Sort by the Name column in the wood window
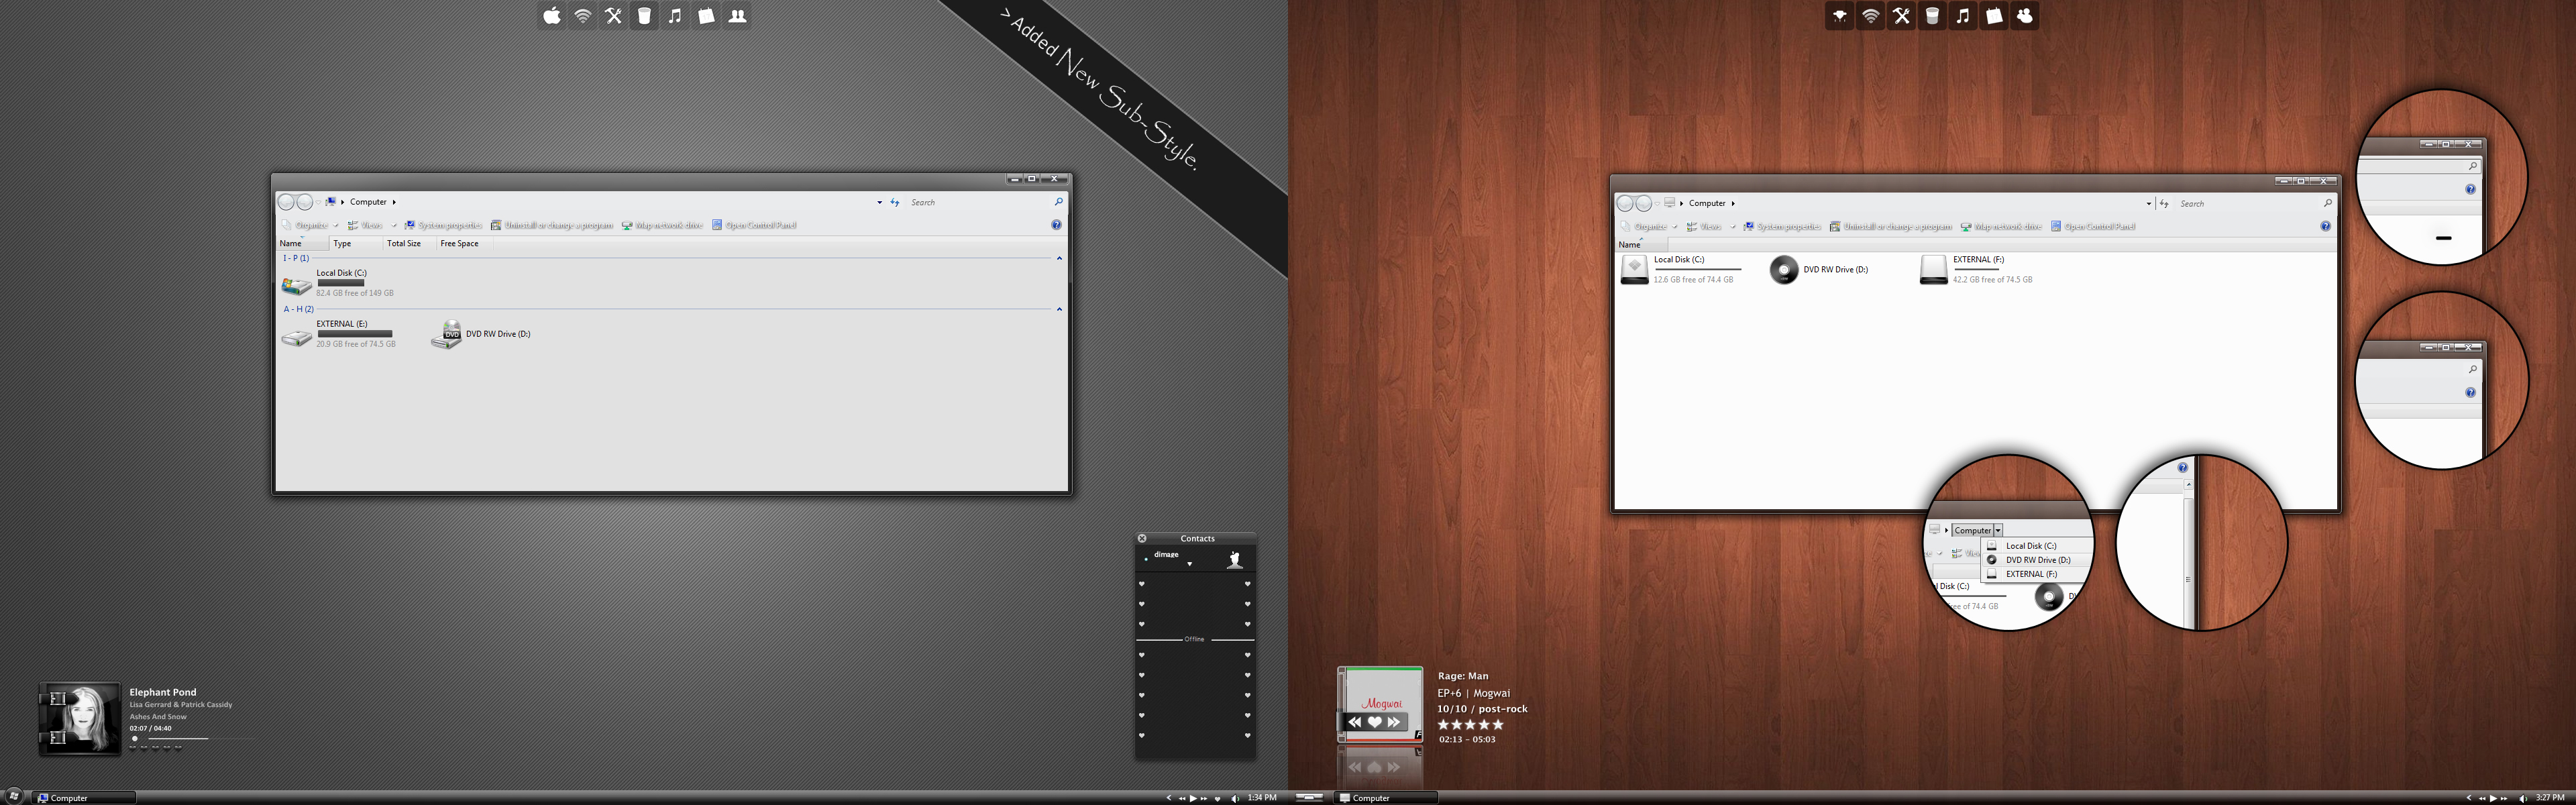Image resolution: width=2576 pixels, height=805 pixels. pos(1641,244)
